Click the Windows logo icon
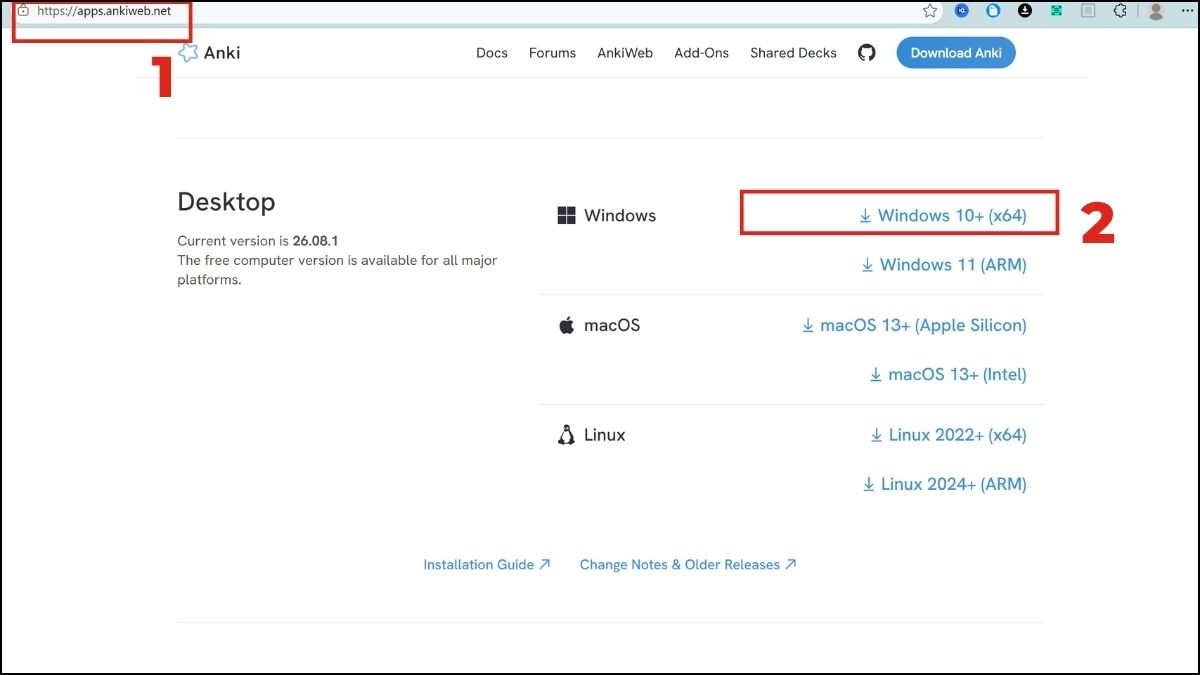Screen dimensions: 1200x675 566,215
